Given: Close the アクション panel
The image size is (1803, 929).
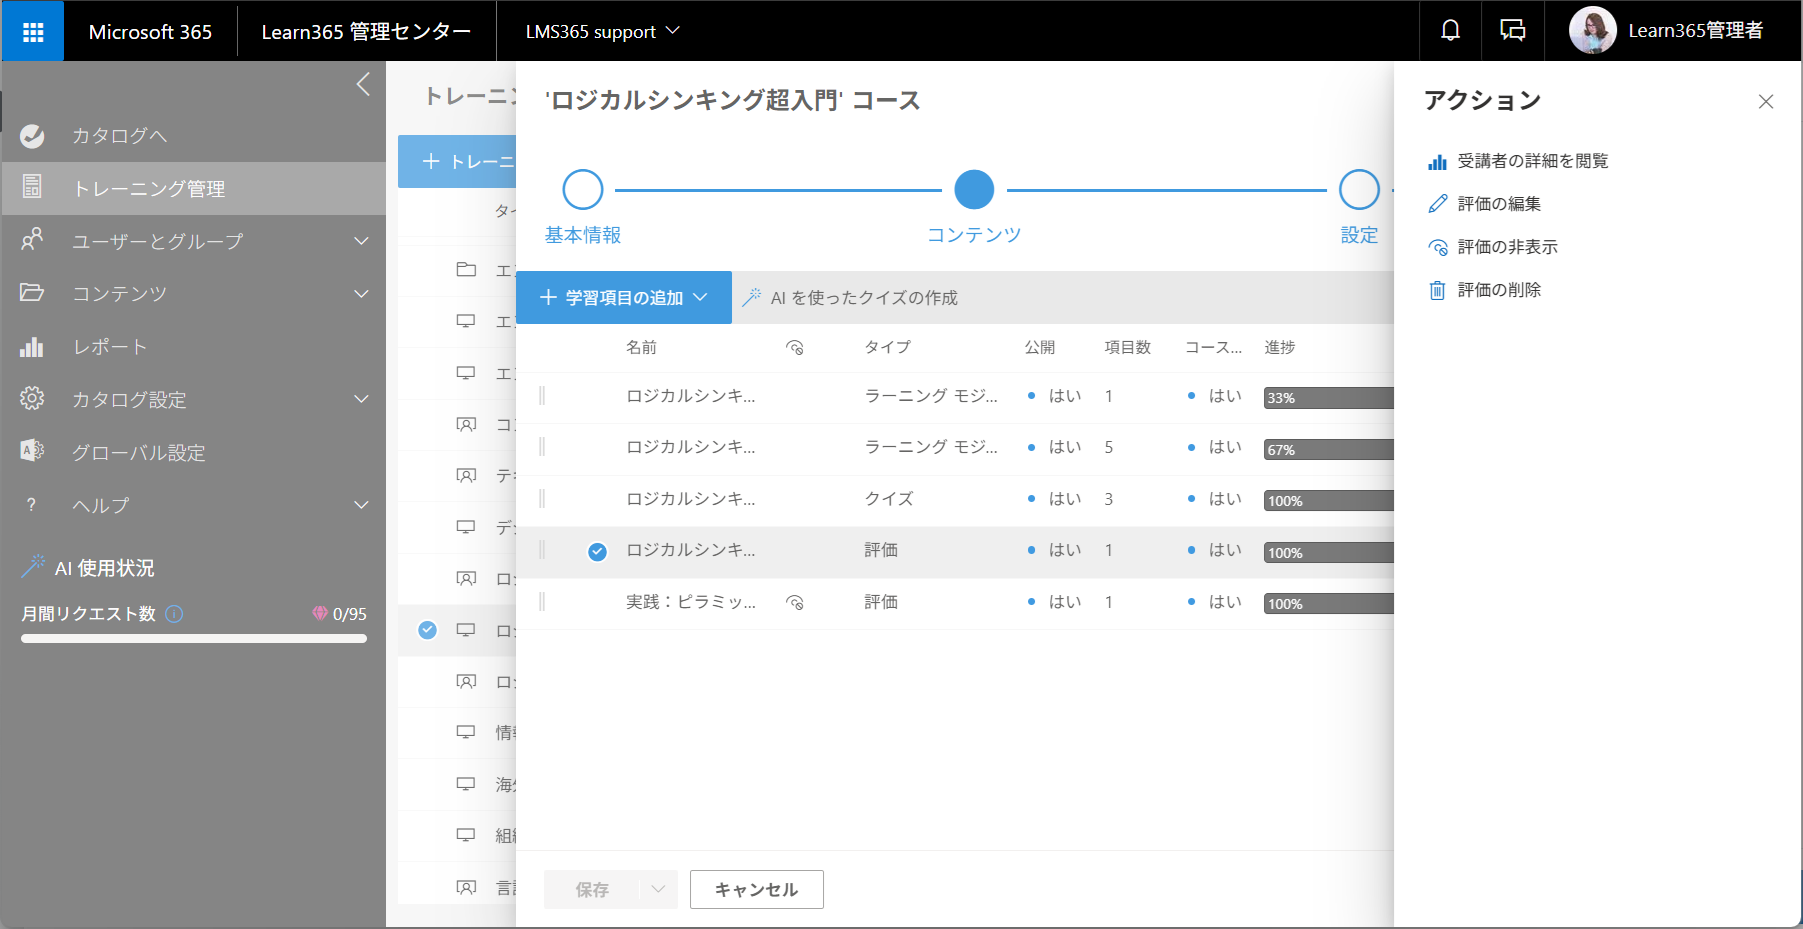Looking at the screenshot, I should click(x=1766, y=101).
